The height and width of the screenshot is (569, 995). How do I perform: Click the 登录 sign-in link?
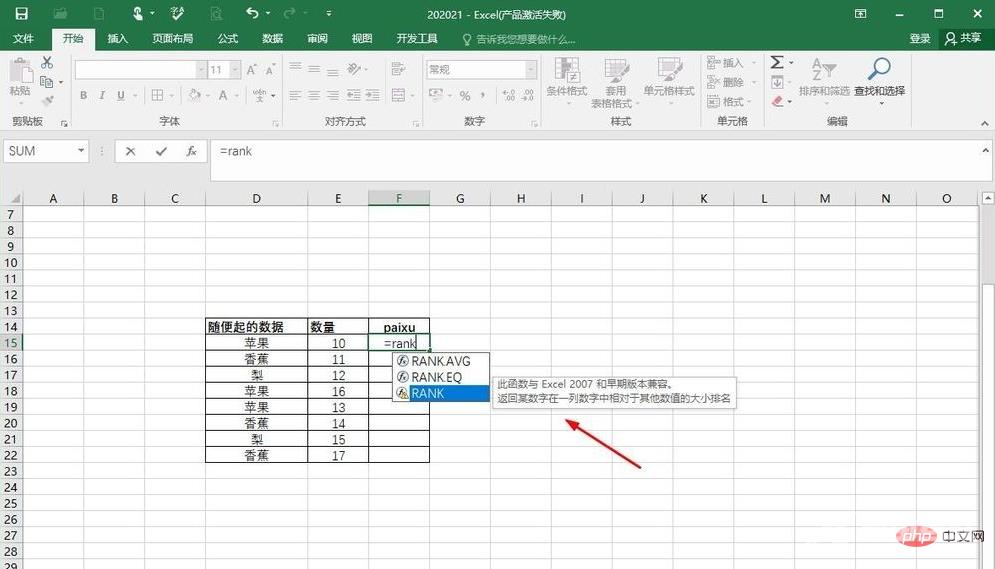tap(920, 39)
